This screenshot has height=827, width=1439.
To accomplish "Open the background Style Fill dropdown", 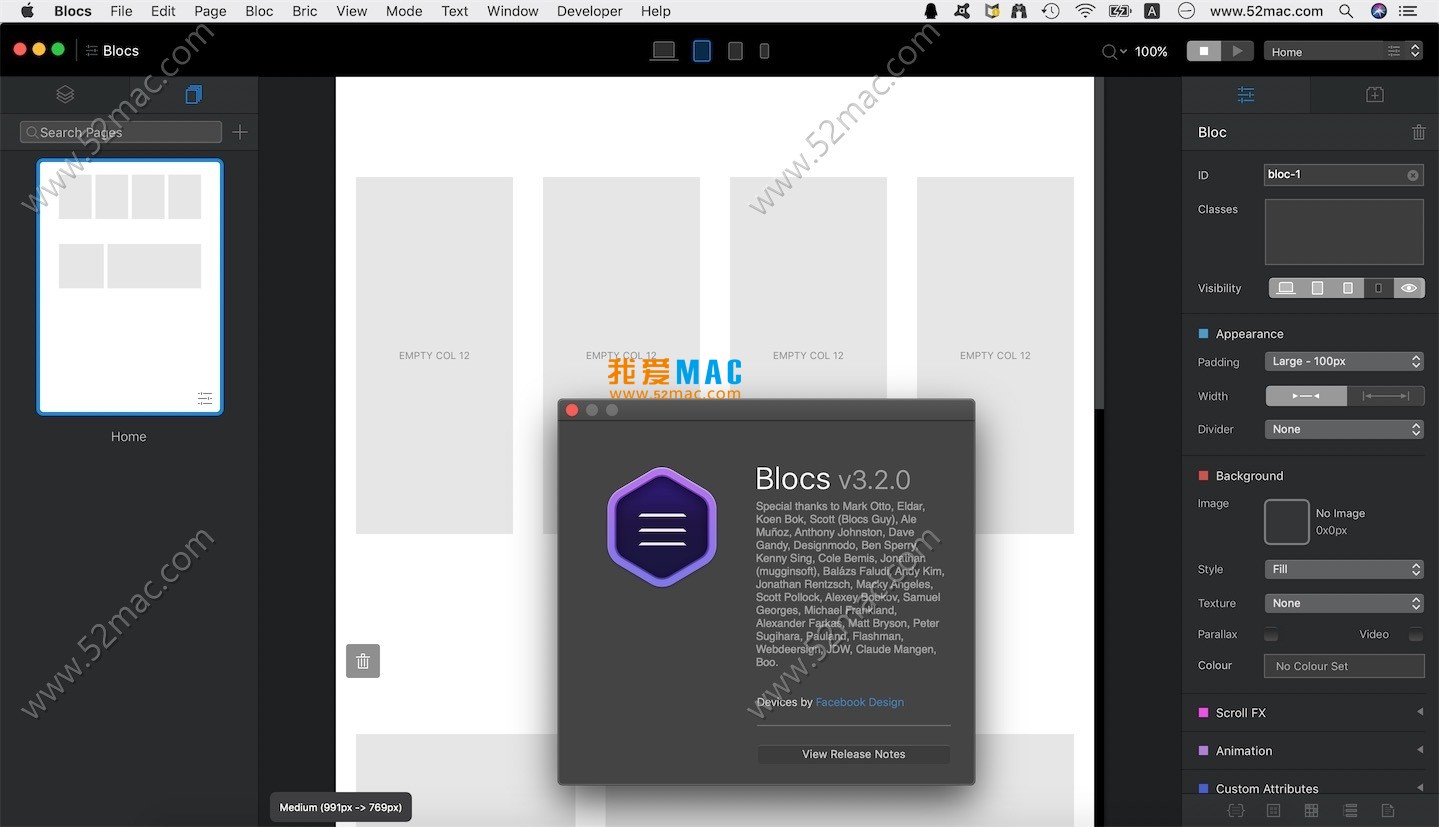I will pyautogui.click(x=1344, y=569).
